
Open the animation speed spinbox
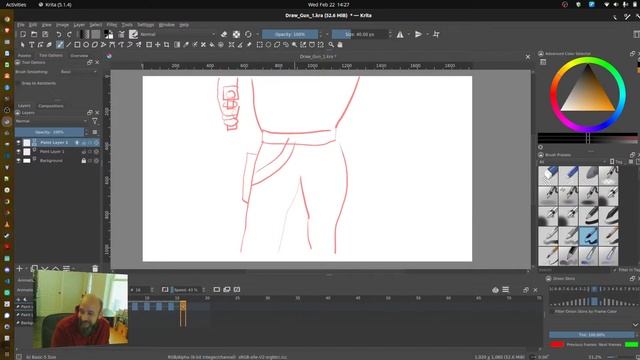[189, 290]
